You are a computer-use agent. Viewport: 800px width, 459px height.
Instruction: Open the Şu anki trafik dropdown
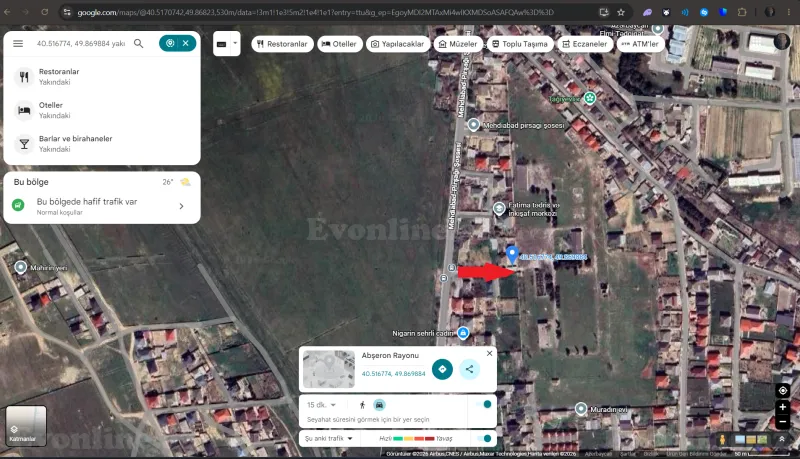pyautogui.click(x=329, y=439)
